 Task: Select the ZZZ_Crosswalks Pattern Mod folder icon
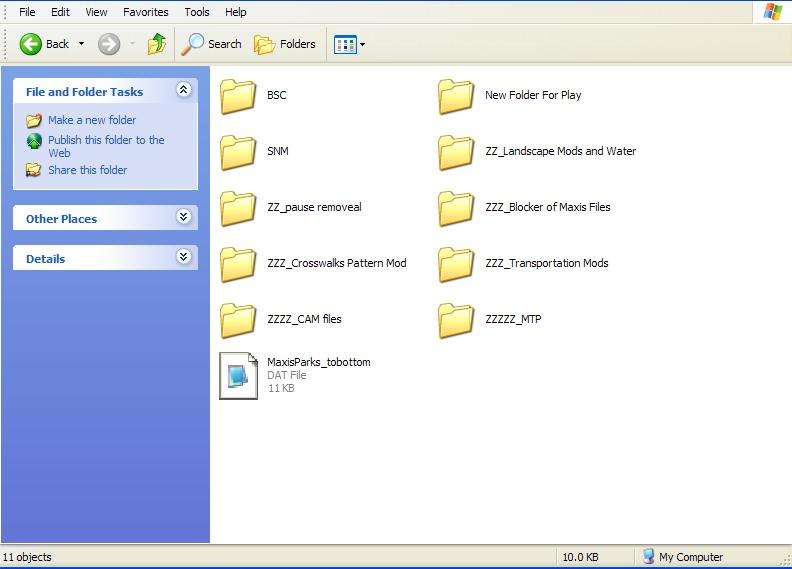click(238, 264)
